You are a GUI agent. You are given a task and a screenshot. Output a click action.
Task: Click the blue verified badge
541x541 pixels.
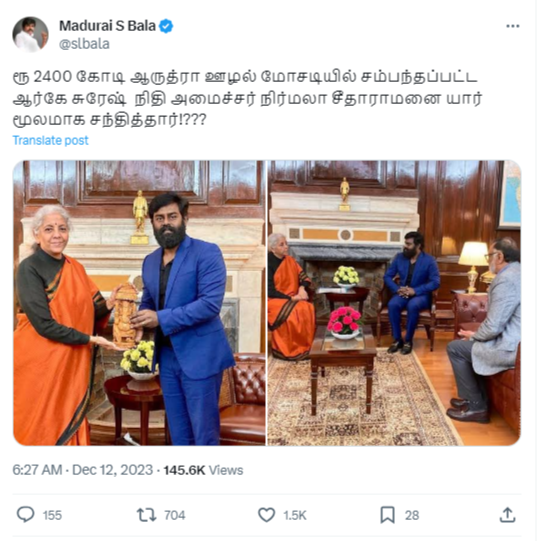click(x=166, y=26)
